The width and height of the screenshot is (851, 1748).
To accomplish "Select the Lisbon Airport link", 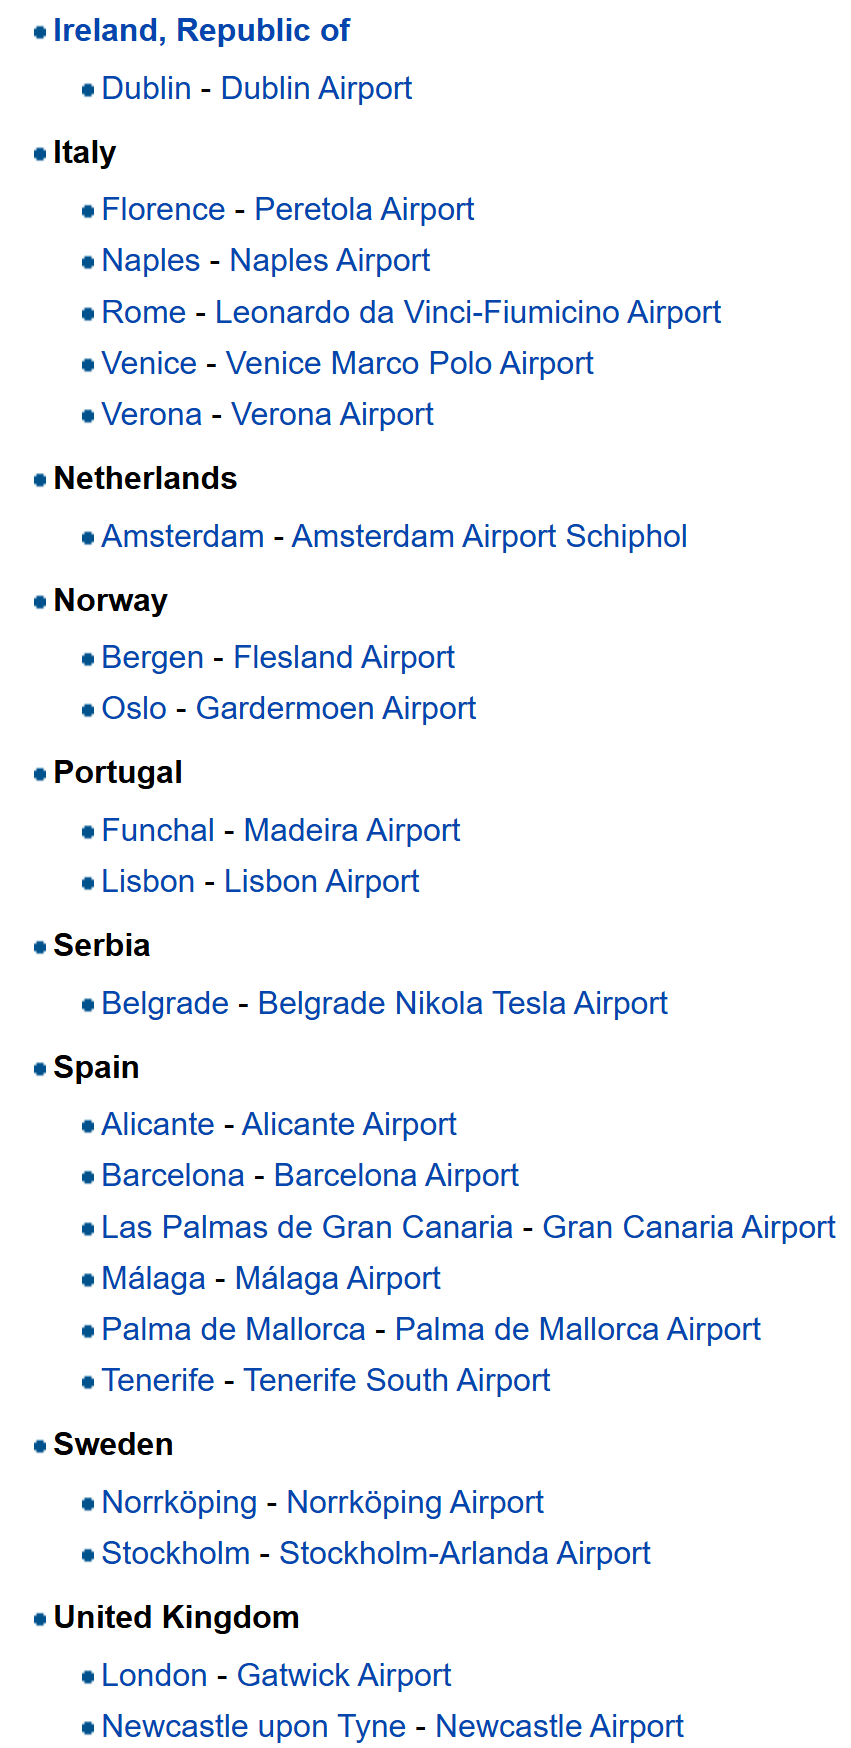I will pyautogui.click(x=321, y=882).
